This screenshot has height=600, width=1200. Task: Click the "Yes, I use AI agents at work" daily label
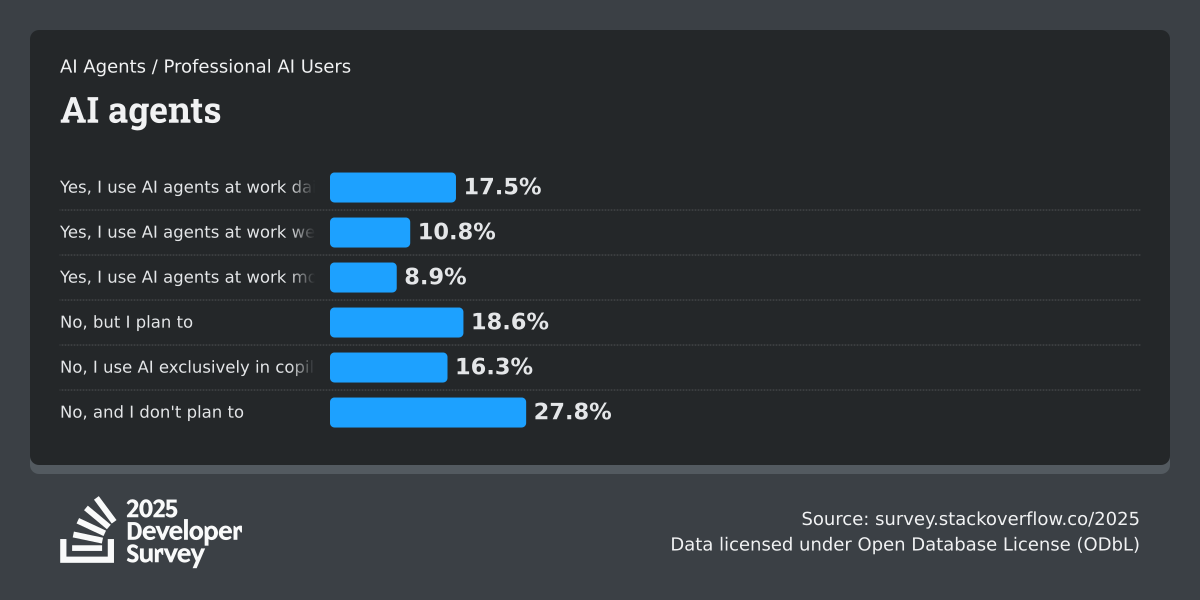[x=186, y=187]
